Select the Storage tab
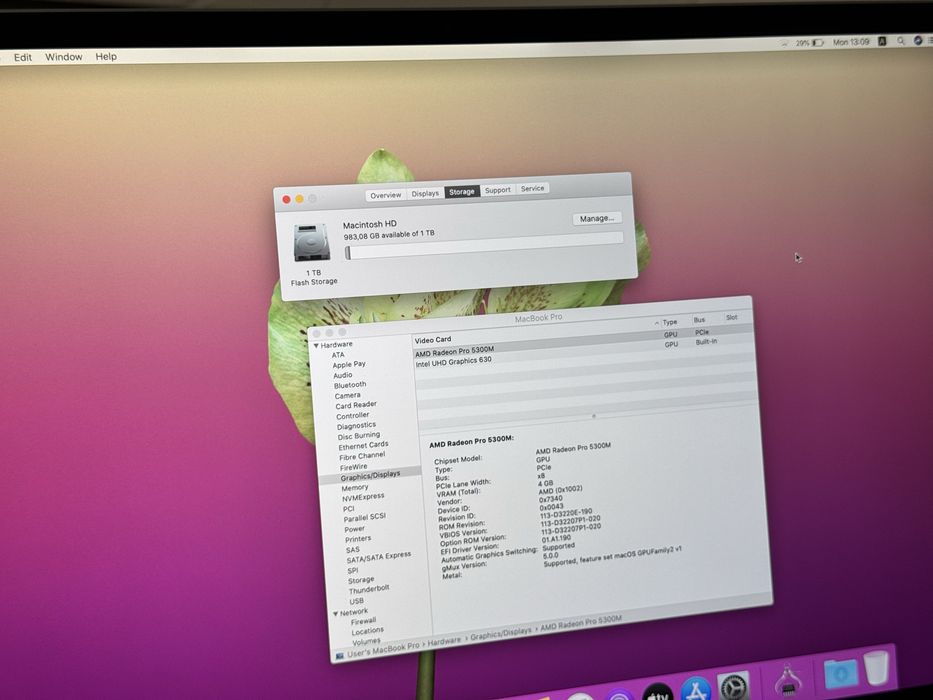This screenshot has height=700, width=933. pyautogui.click(x=462, y=191)
